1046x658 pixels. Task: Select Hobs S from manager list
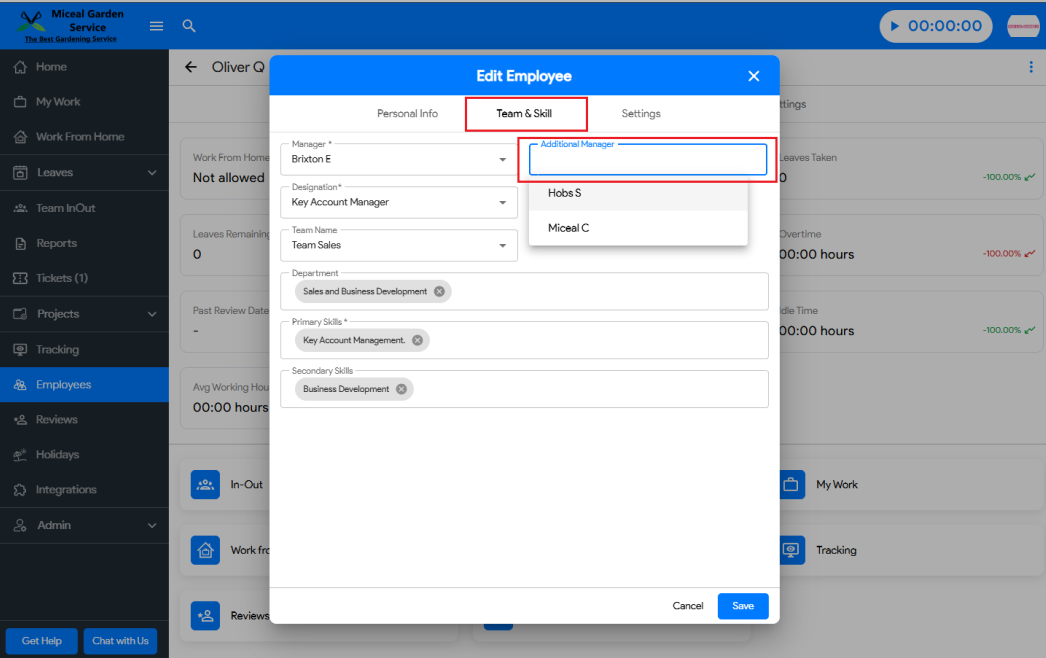tap(565, 193)
